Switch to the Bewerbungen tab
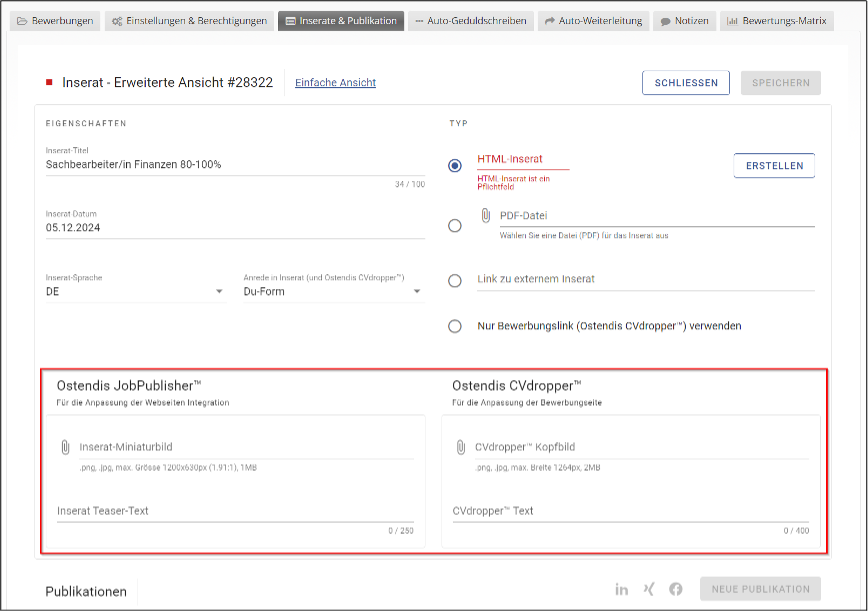This screenshot has width=868, height=612. 55,21
